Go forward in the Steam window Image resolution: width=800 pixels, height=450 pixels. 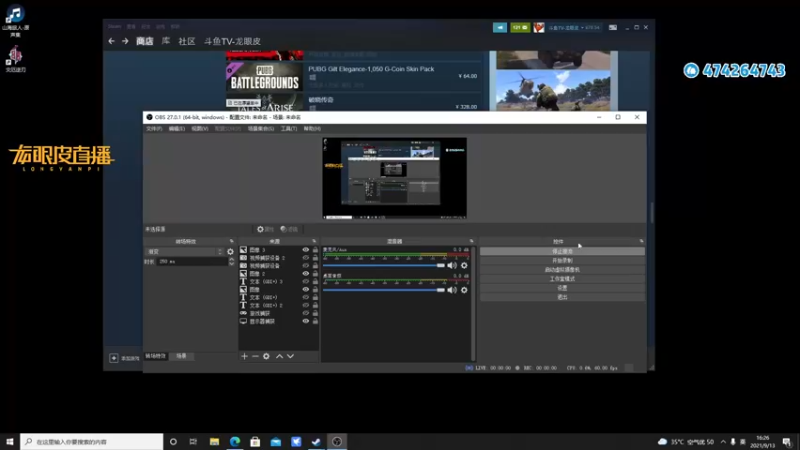[125, 41]
